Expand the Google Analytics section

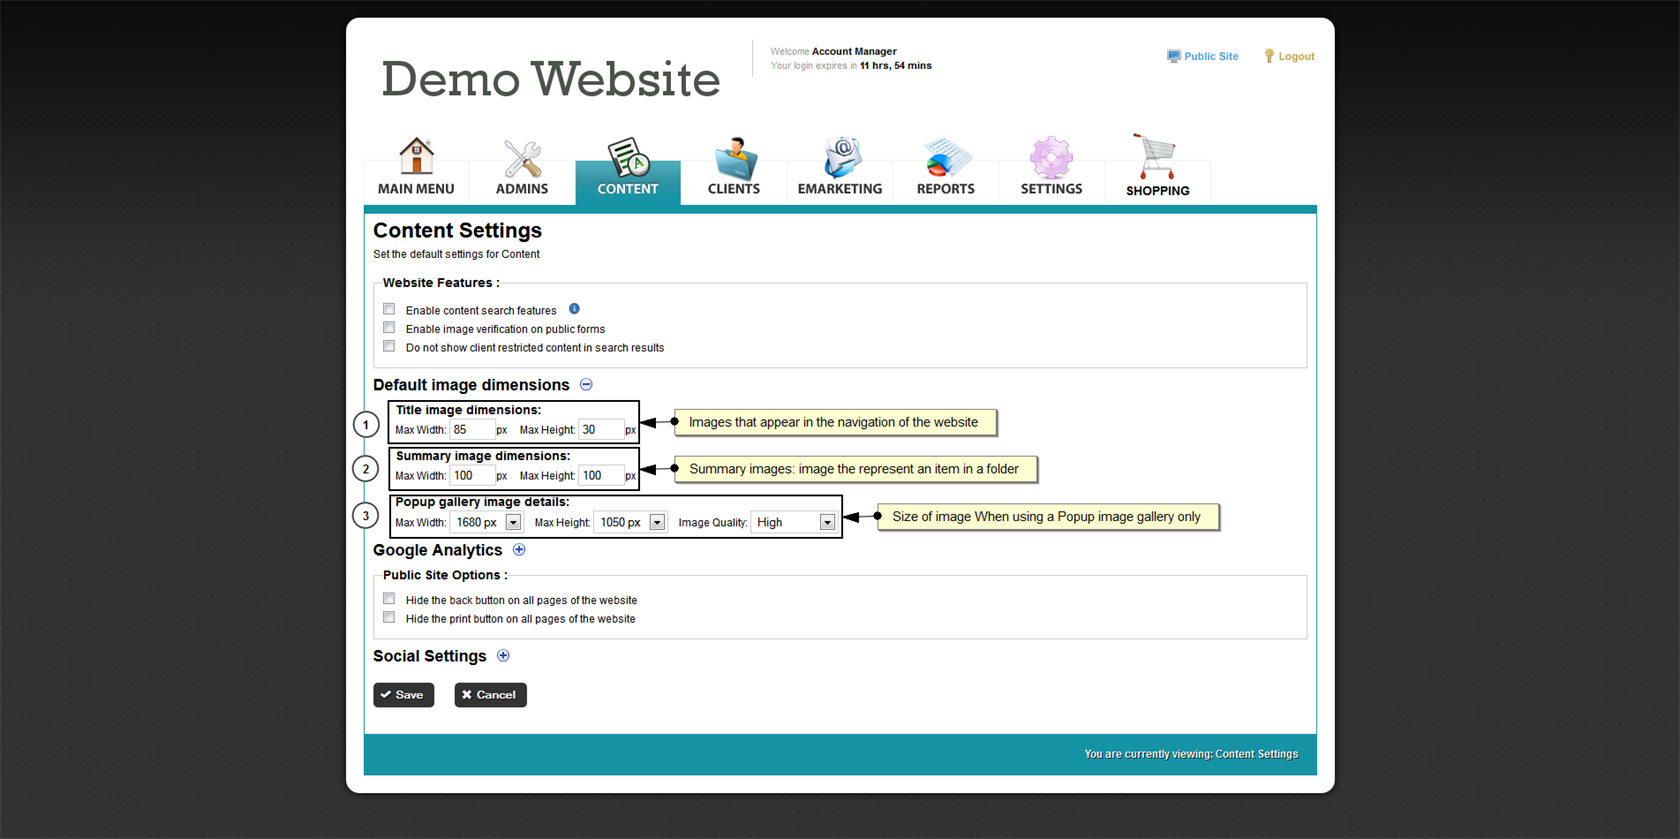tap(519, 550)
